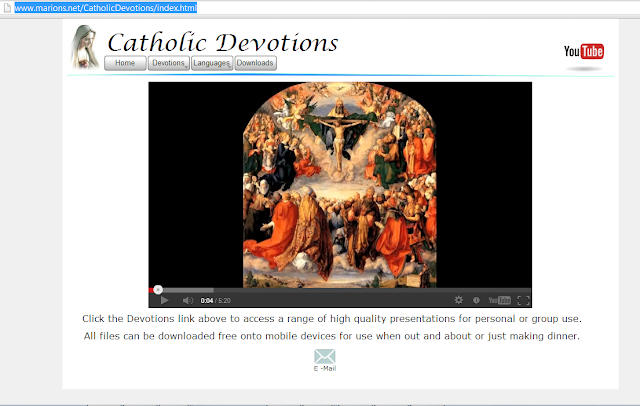
Task: Open the Devotions dropdown menu
Action: click(x=169, y=63)
